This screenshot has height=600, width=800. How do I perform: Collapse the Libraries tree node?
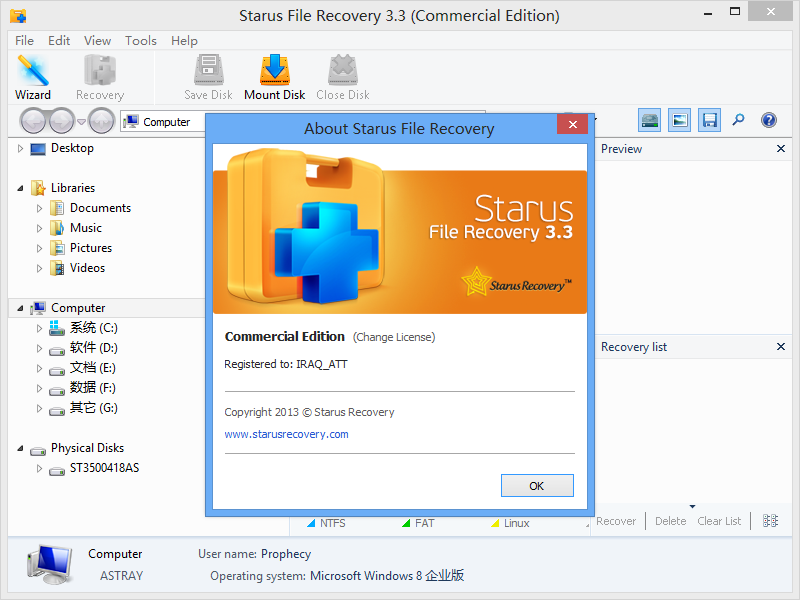tap(20, 188)
